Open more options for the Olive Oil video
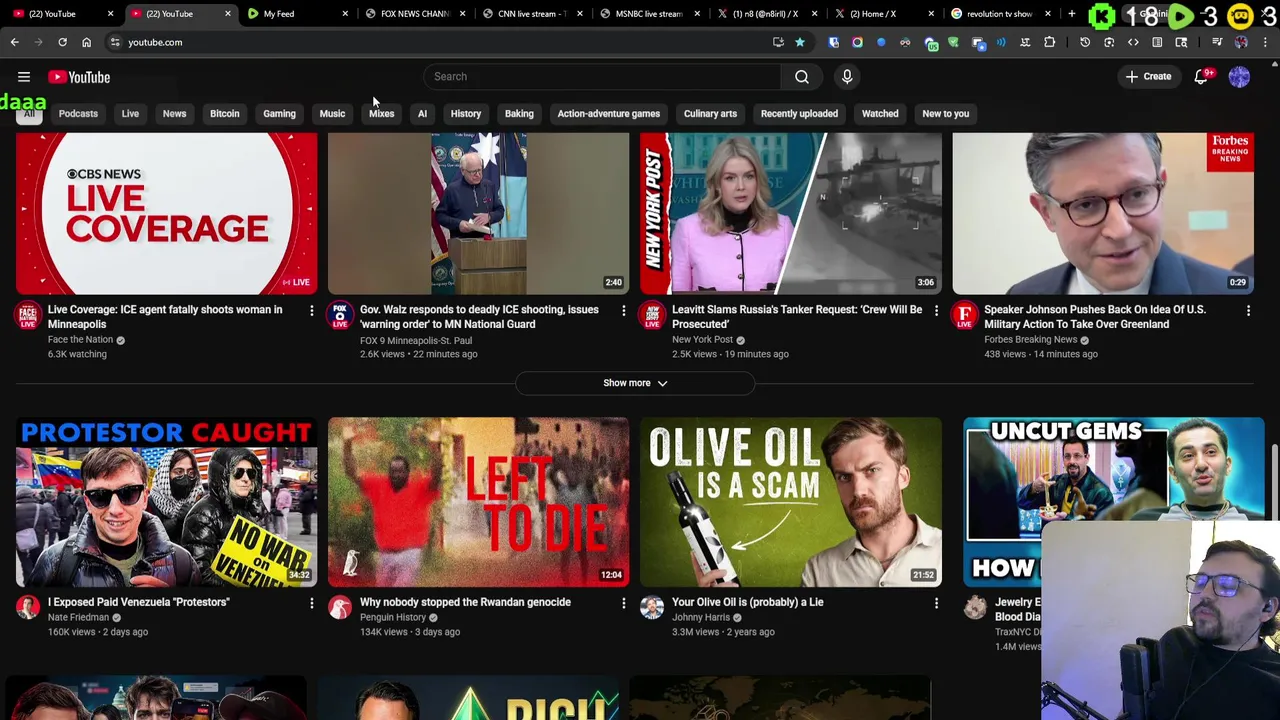The image size is (1280, 720). tap(936, 603)
